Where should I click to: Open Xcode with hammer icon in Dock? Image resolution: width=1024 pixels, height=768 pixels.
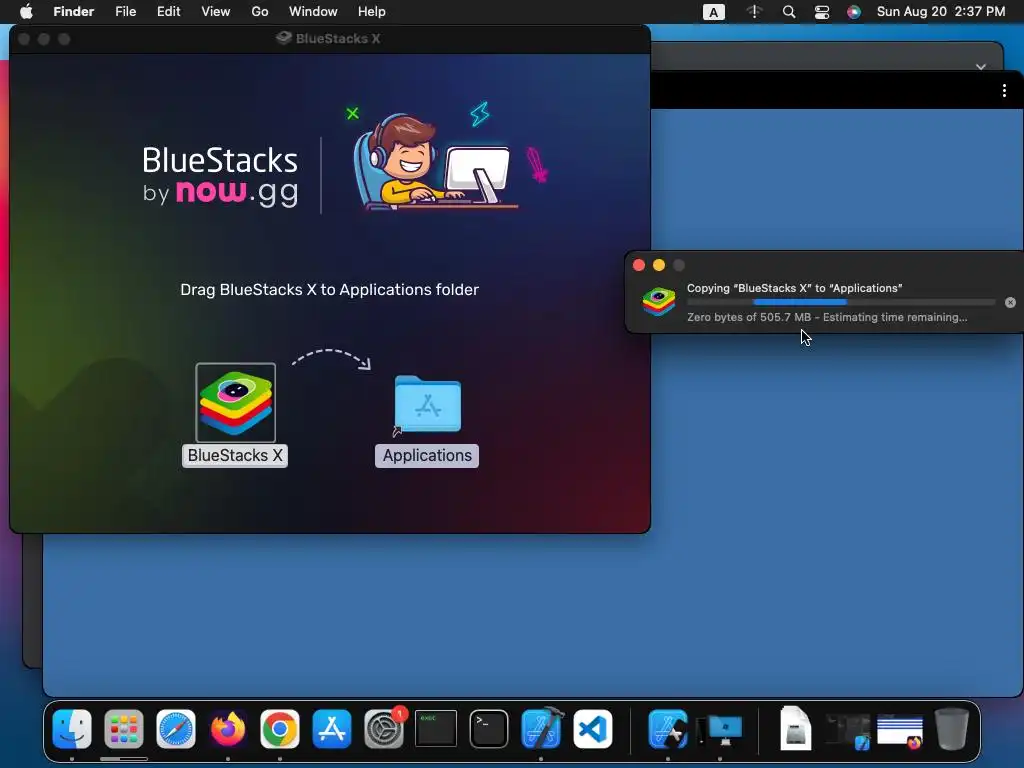pyautogui.click(x=541, y=729)
